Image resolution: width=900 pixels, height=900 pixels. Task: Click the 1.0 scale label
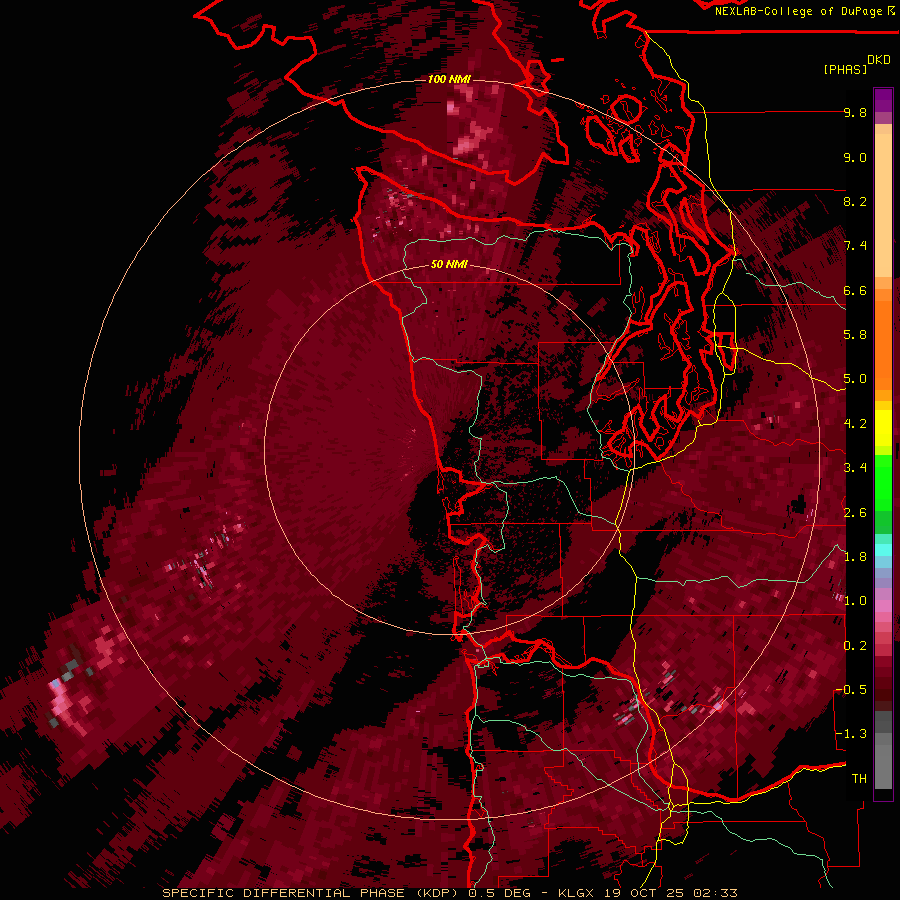[855, 601]
